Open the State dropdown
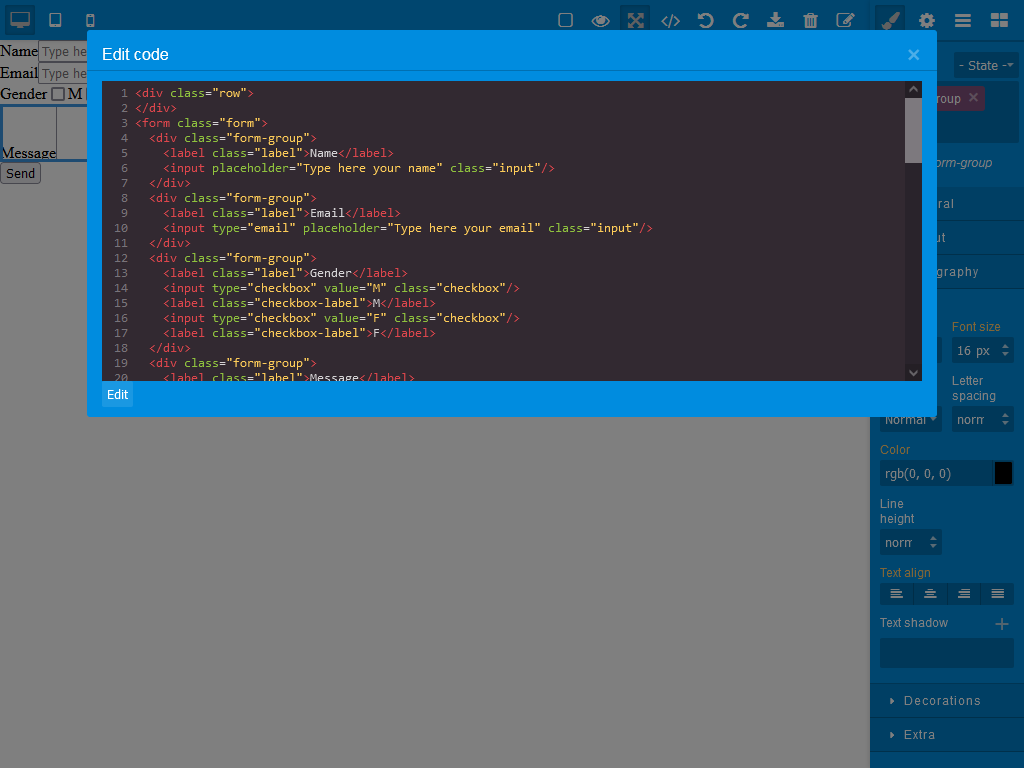The width and height of the screenshot is (1024, 768). pyautogui.click(x=986, y=65)
